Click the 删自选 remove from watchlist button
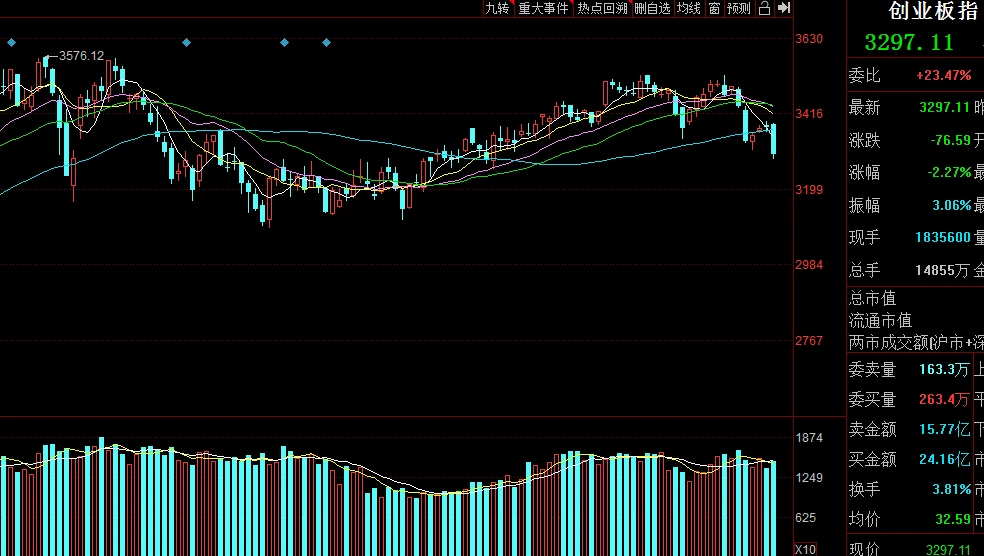This screenshot has height=556, width=984. (652, 8)
